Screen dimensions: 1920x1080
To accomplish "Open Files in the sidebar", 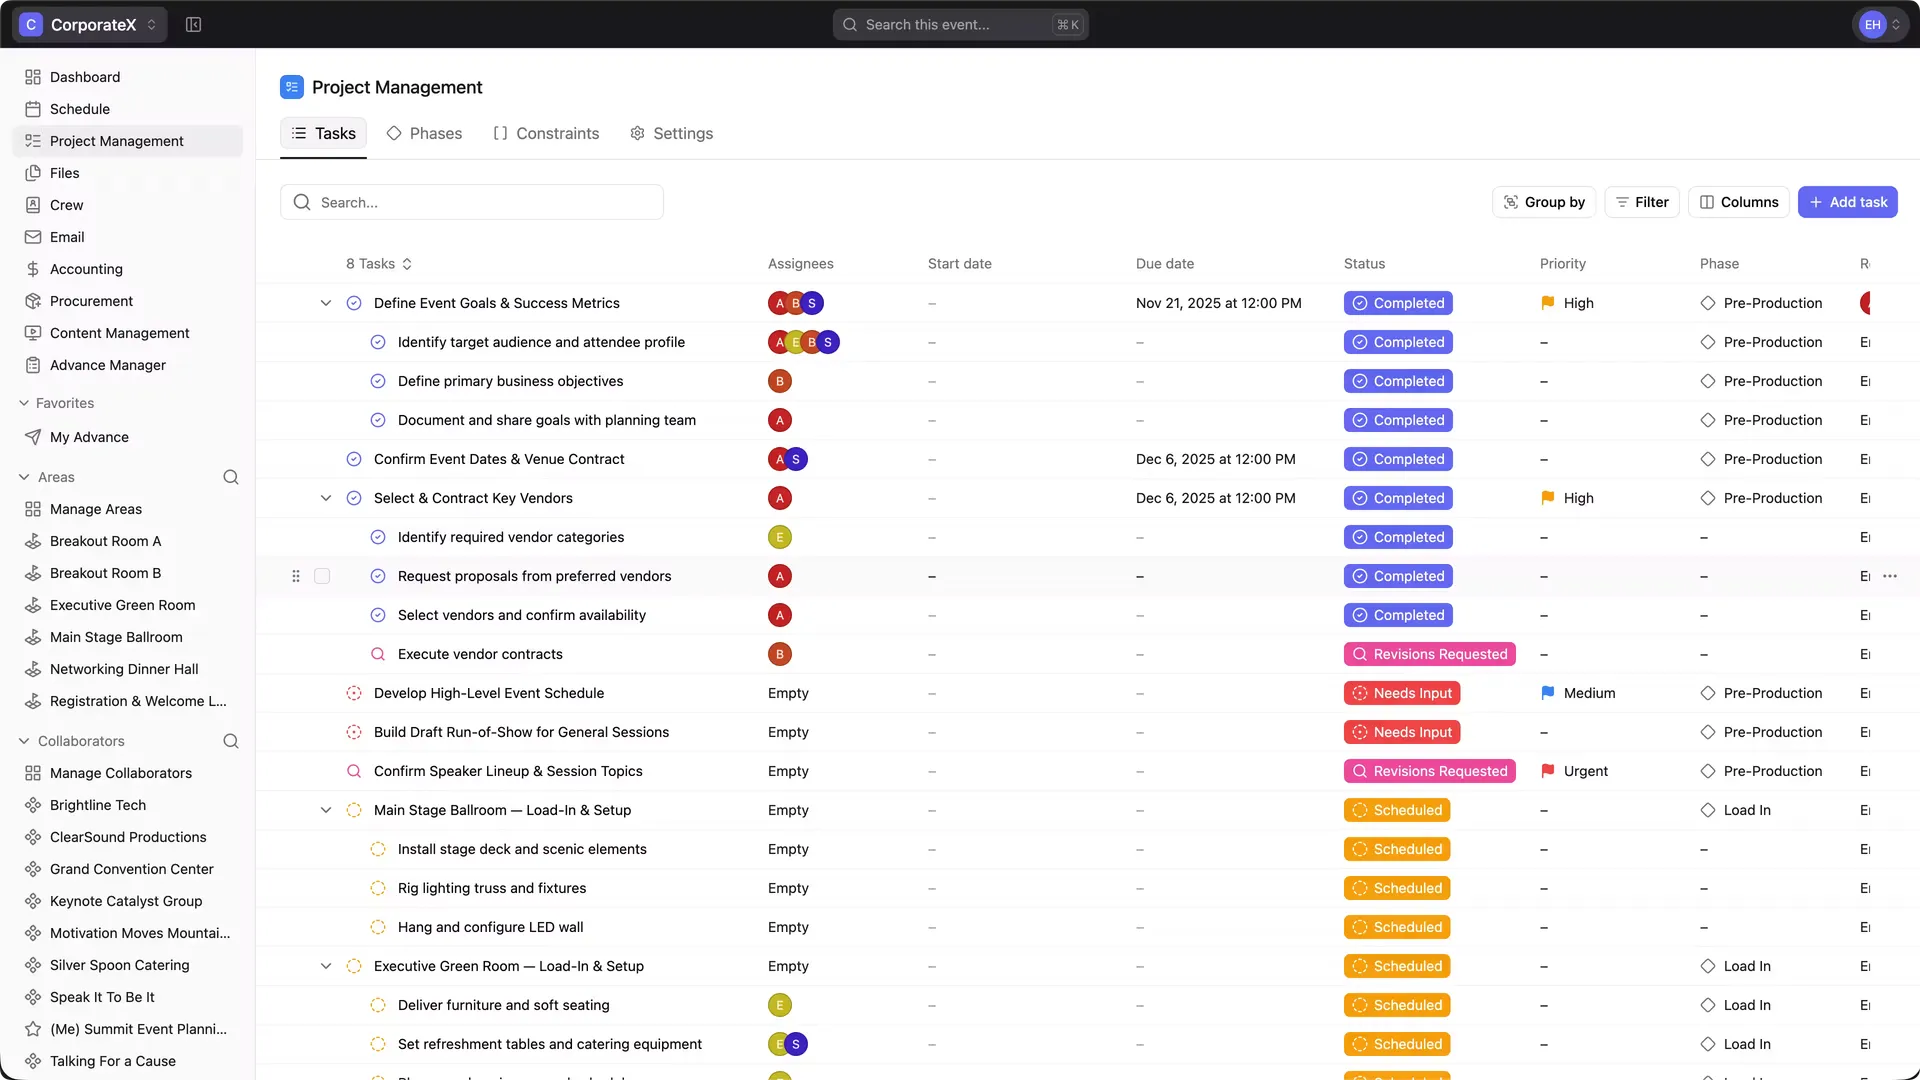I will pyautogui.click(x=128, y=173).
